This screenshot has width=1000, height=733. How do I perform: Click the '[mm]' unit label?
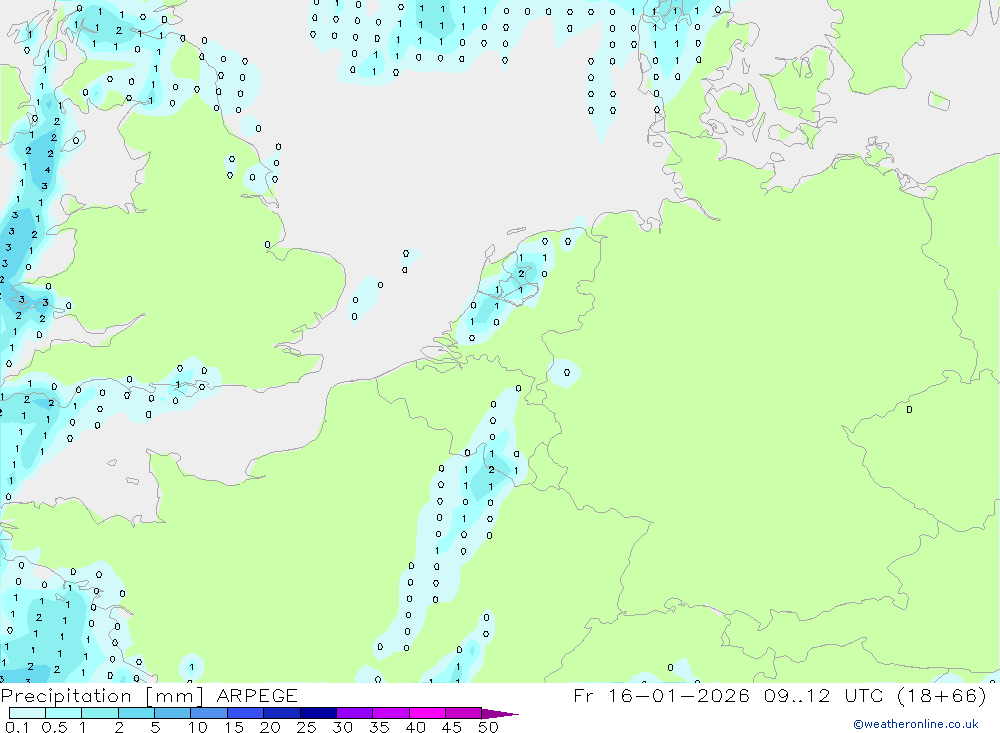174,696
